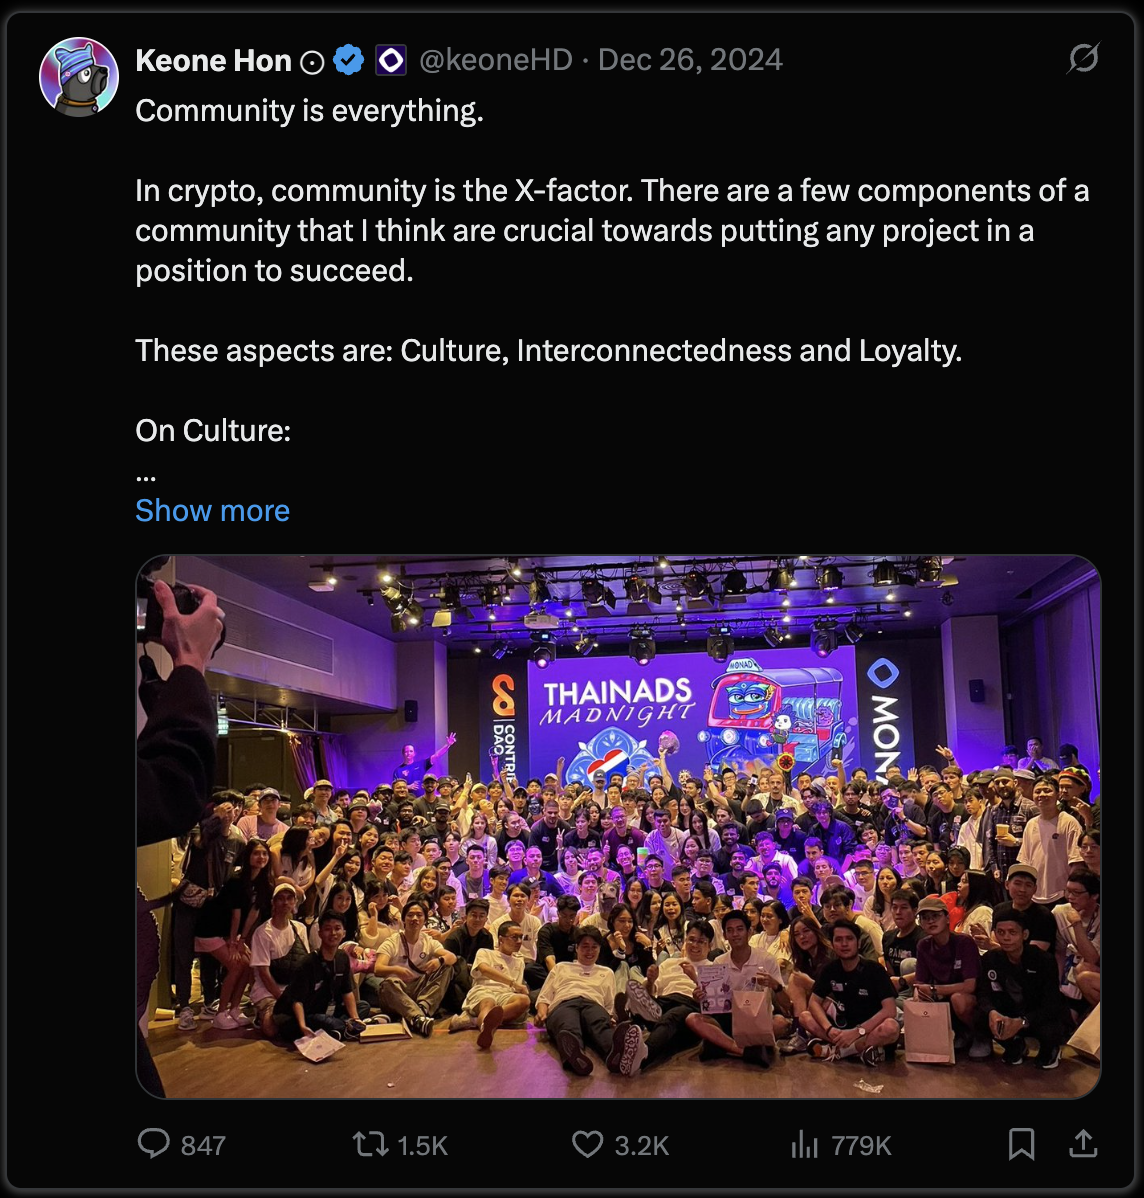
Task: Click the reply speech bubble icon
Action: pos(154,1144)
